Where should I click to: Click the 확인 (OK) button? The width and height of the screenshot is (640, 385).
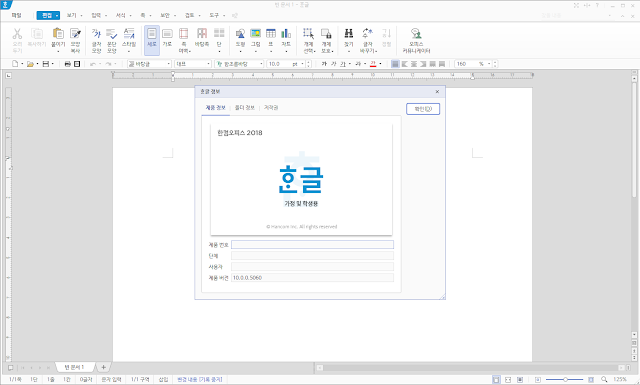[x=423, y=109]
